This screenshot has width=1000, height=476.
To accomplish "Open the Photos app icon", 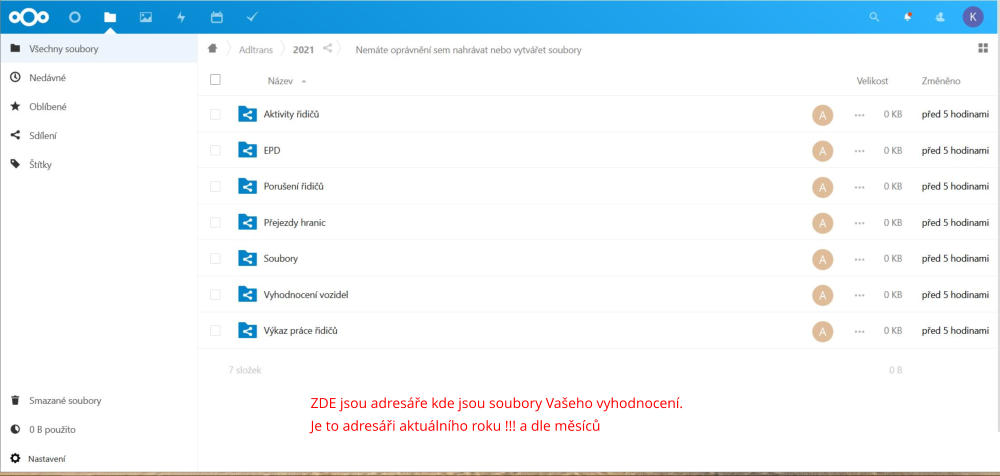I will click(146, 17).
